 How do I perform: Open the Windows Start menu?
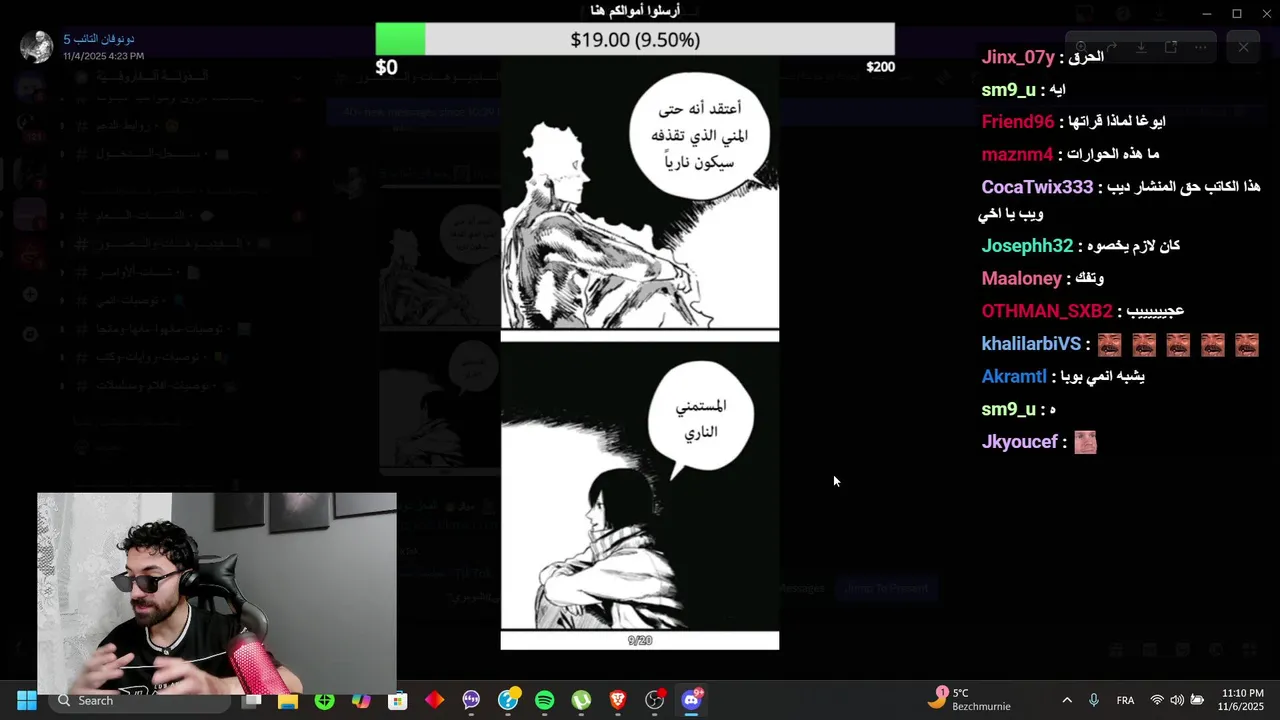27,700
